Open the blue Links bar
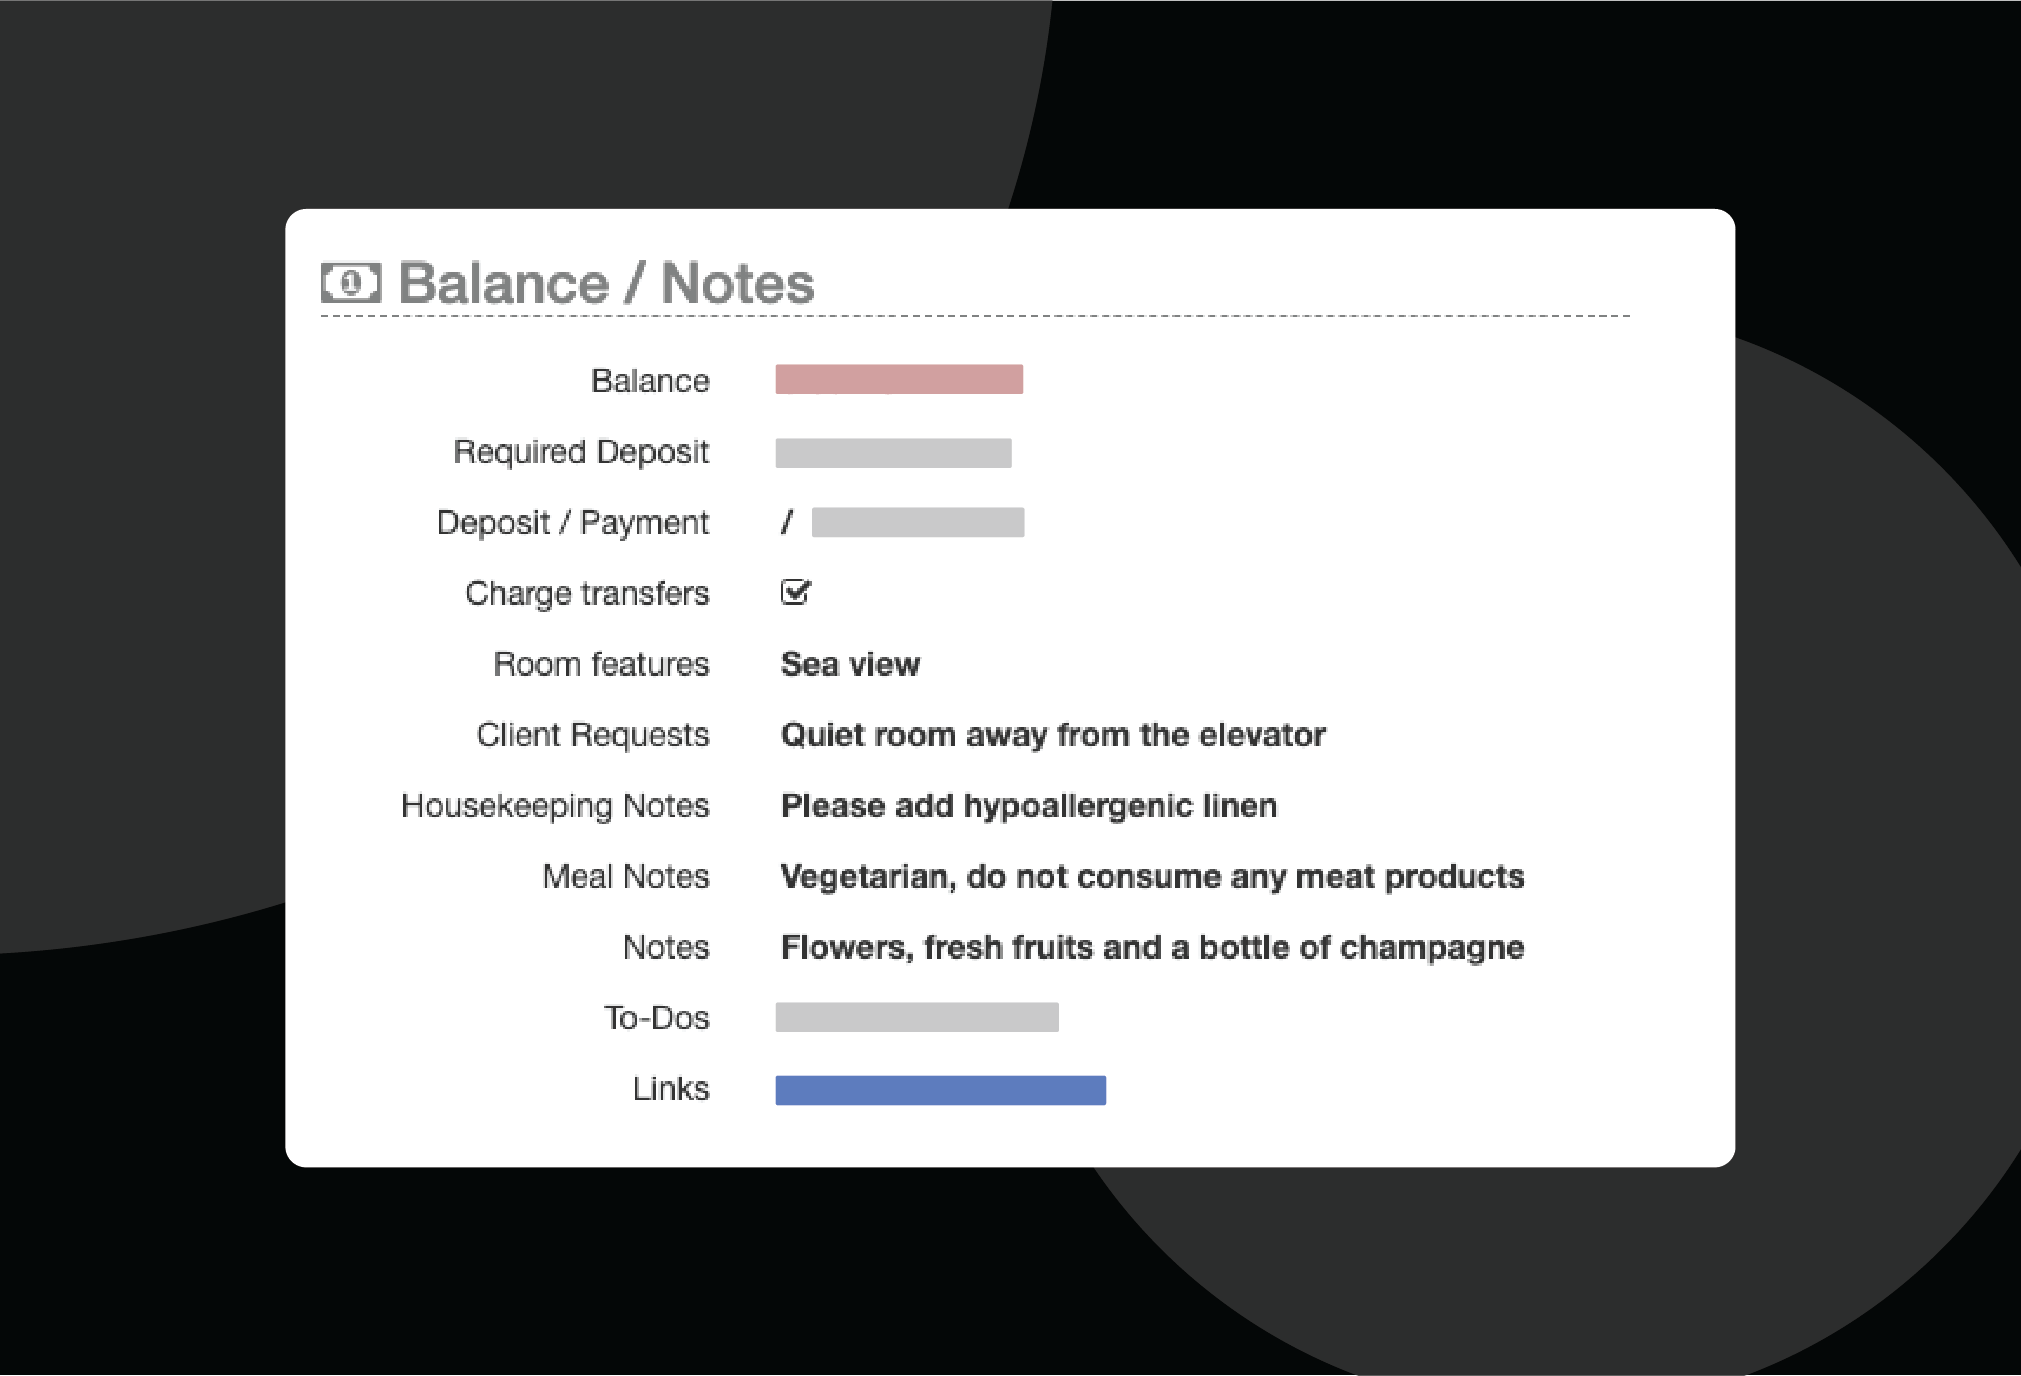The width and height of the screenshot is (2021, 1376). [940, 1090]
